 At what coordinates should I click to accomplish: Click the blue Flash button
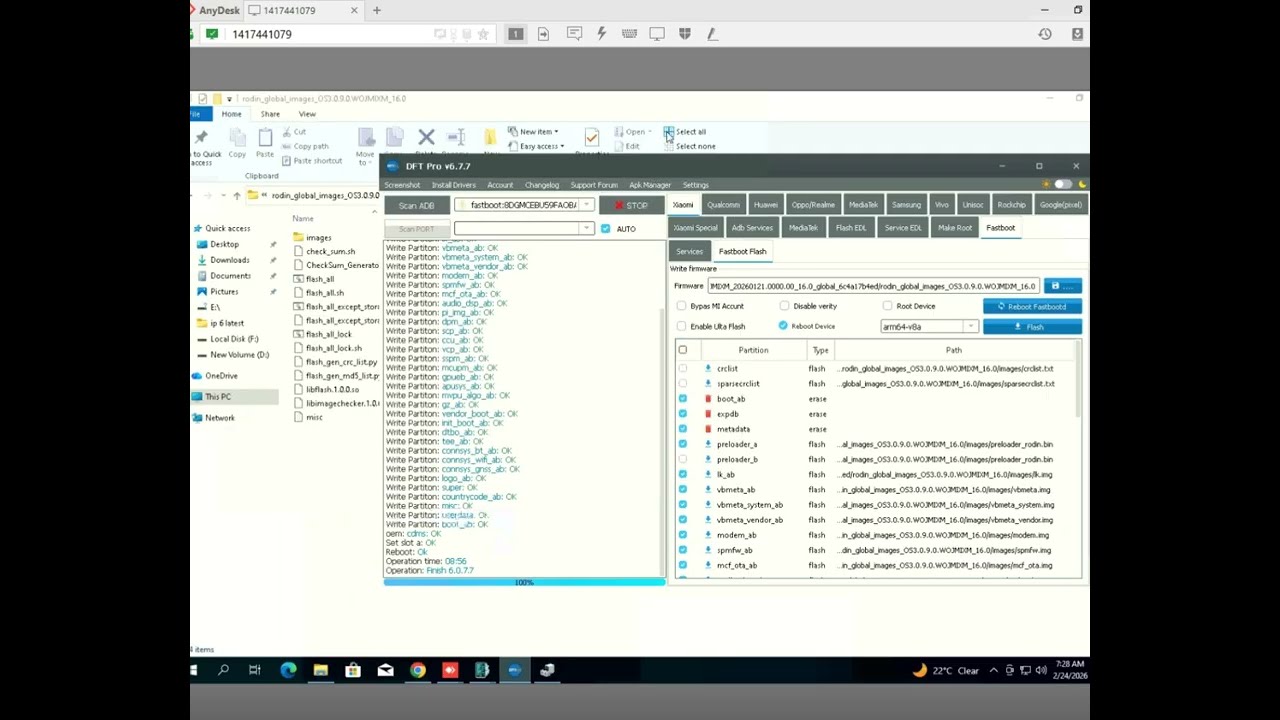(1032, 327)
